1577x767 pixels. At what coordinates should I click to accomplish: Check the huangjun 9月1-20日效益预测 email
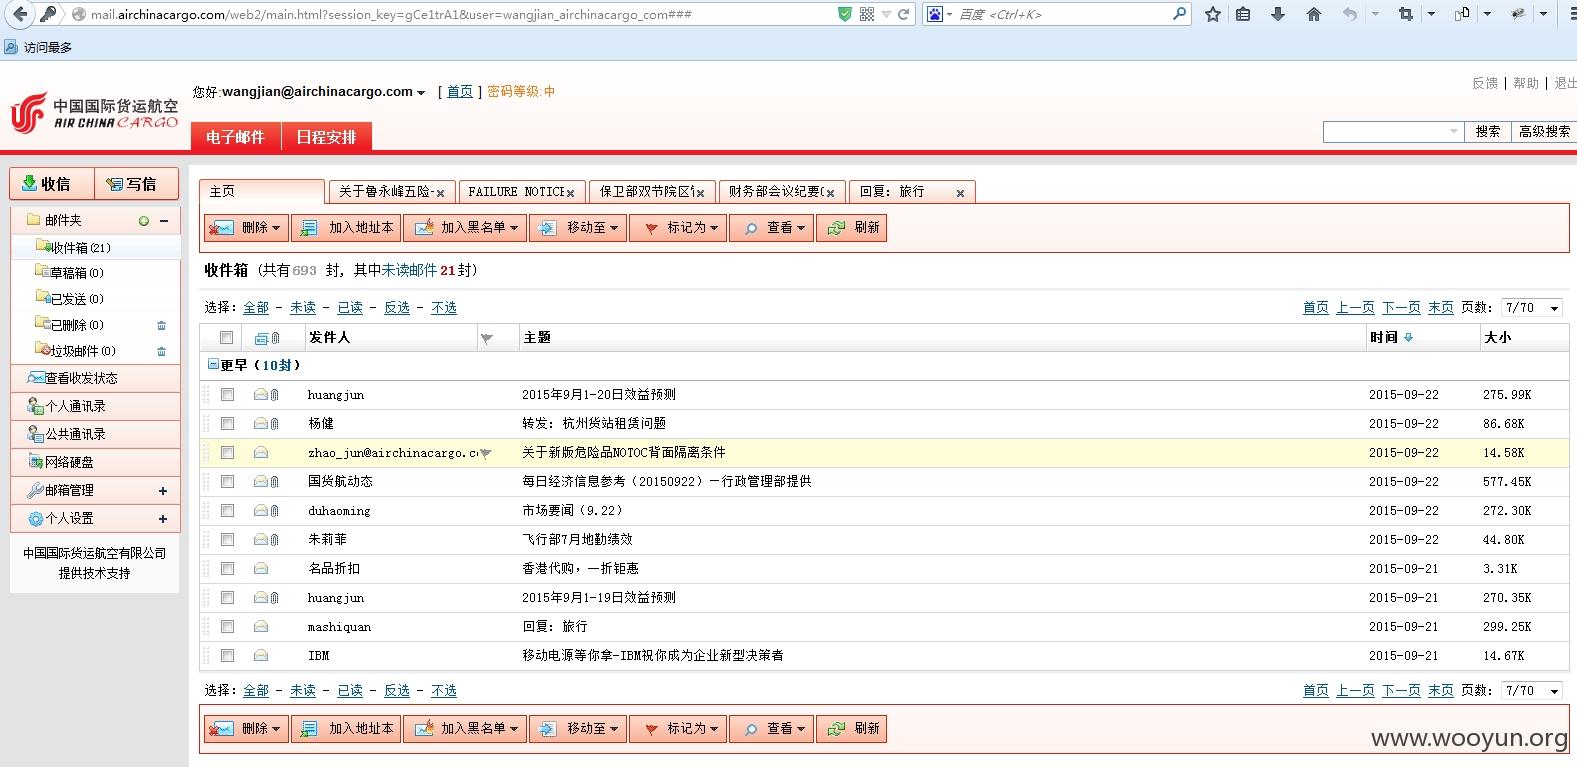(x=227, y=395)
